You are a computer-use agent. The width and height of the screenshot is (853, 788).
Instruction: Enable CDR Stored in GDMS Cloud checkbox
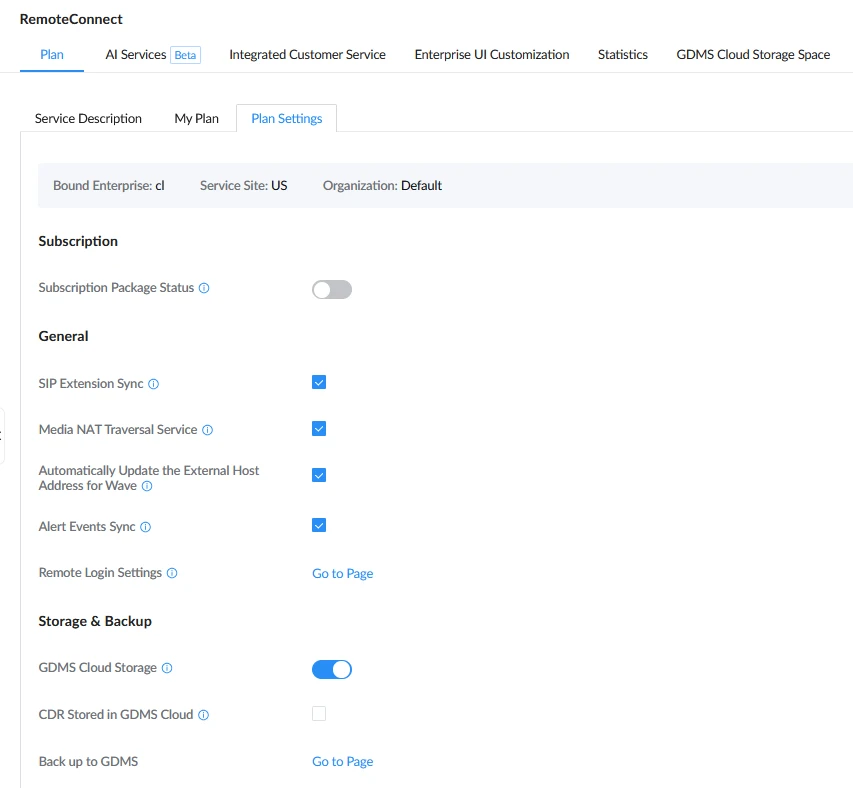tap(319, 713)
